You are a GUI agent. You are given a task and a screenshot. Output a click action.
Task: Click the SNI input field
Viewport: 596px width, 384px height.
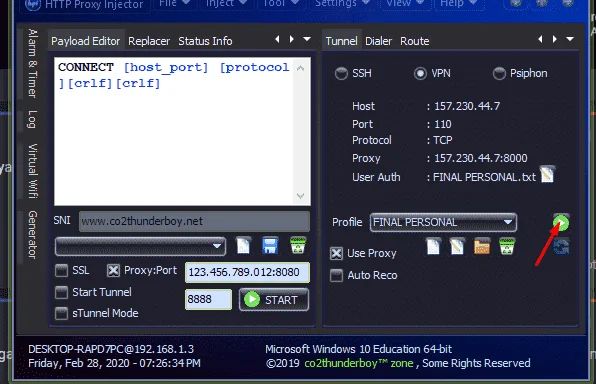tap(194, 221)
